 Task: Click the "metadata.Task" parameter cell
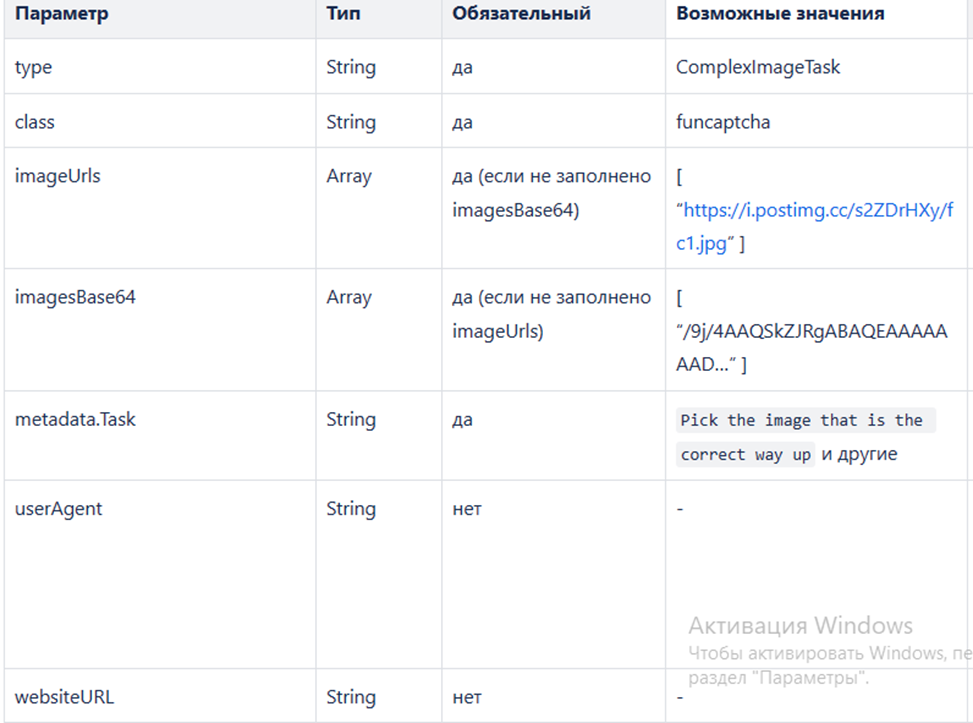(75, 419)
